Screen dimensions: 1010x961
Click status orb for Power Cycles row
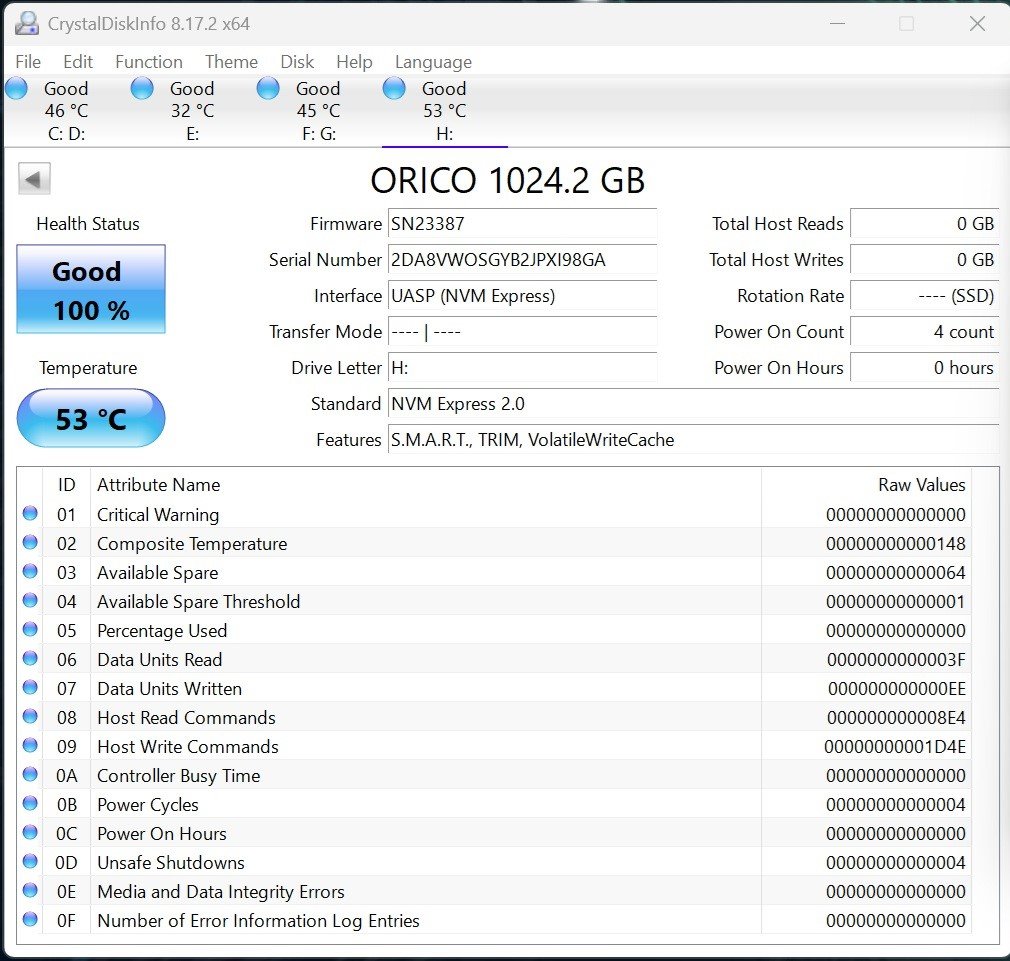tap(30, 803)
